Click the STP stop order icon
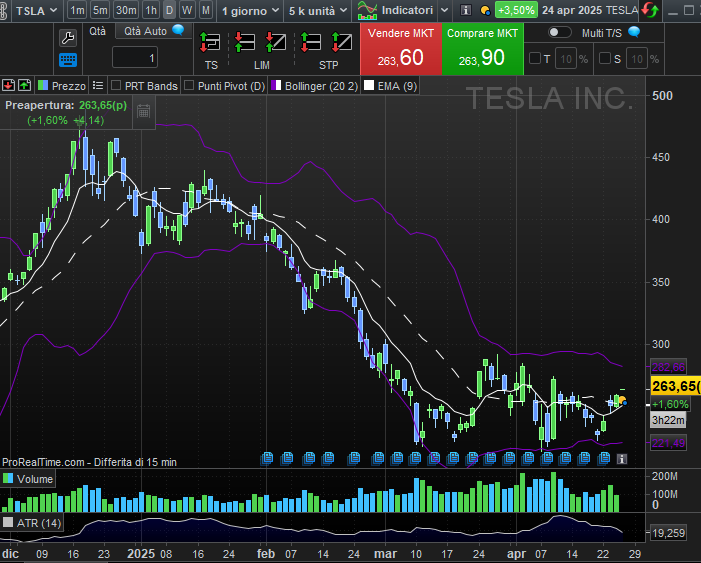 314,43
